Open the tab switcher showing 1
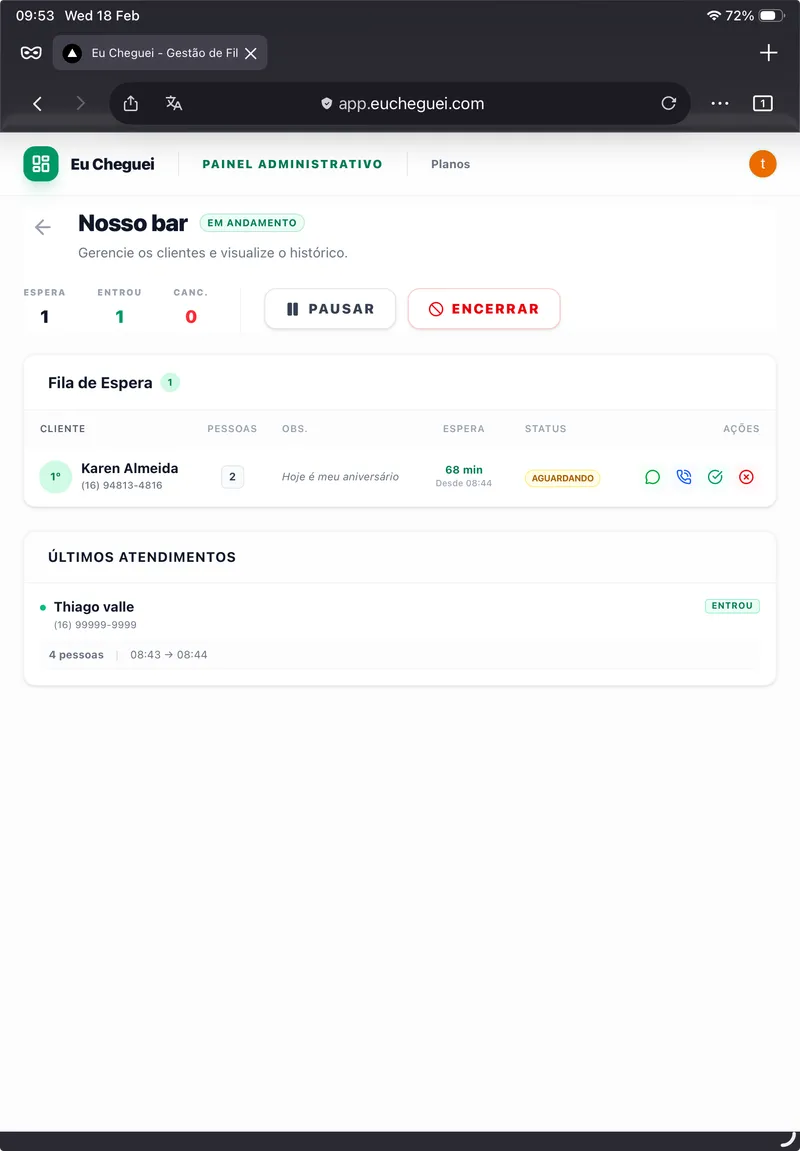Screen dimensions: 800x1151 [762, 103]
